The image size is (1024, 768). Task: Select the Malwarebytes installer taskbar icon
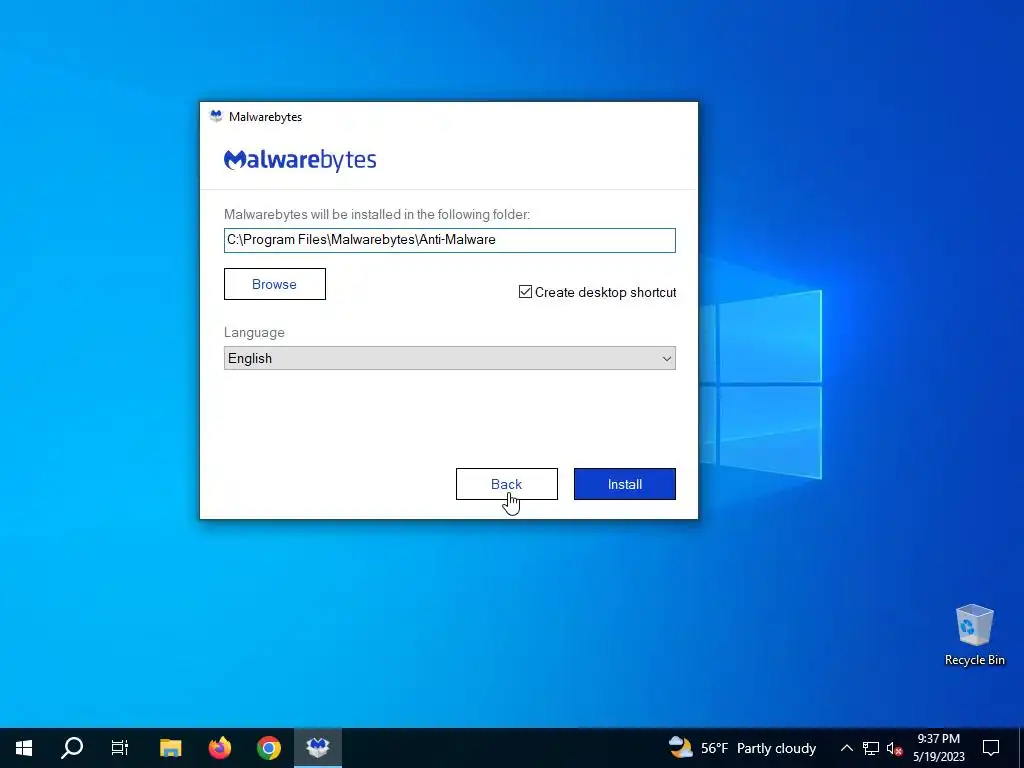[x=317, y=748]
